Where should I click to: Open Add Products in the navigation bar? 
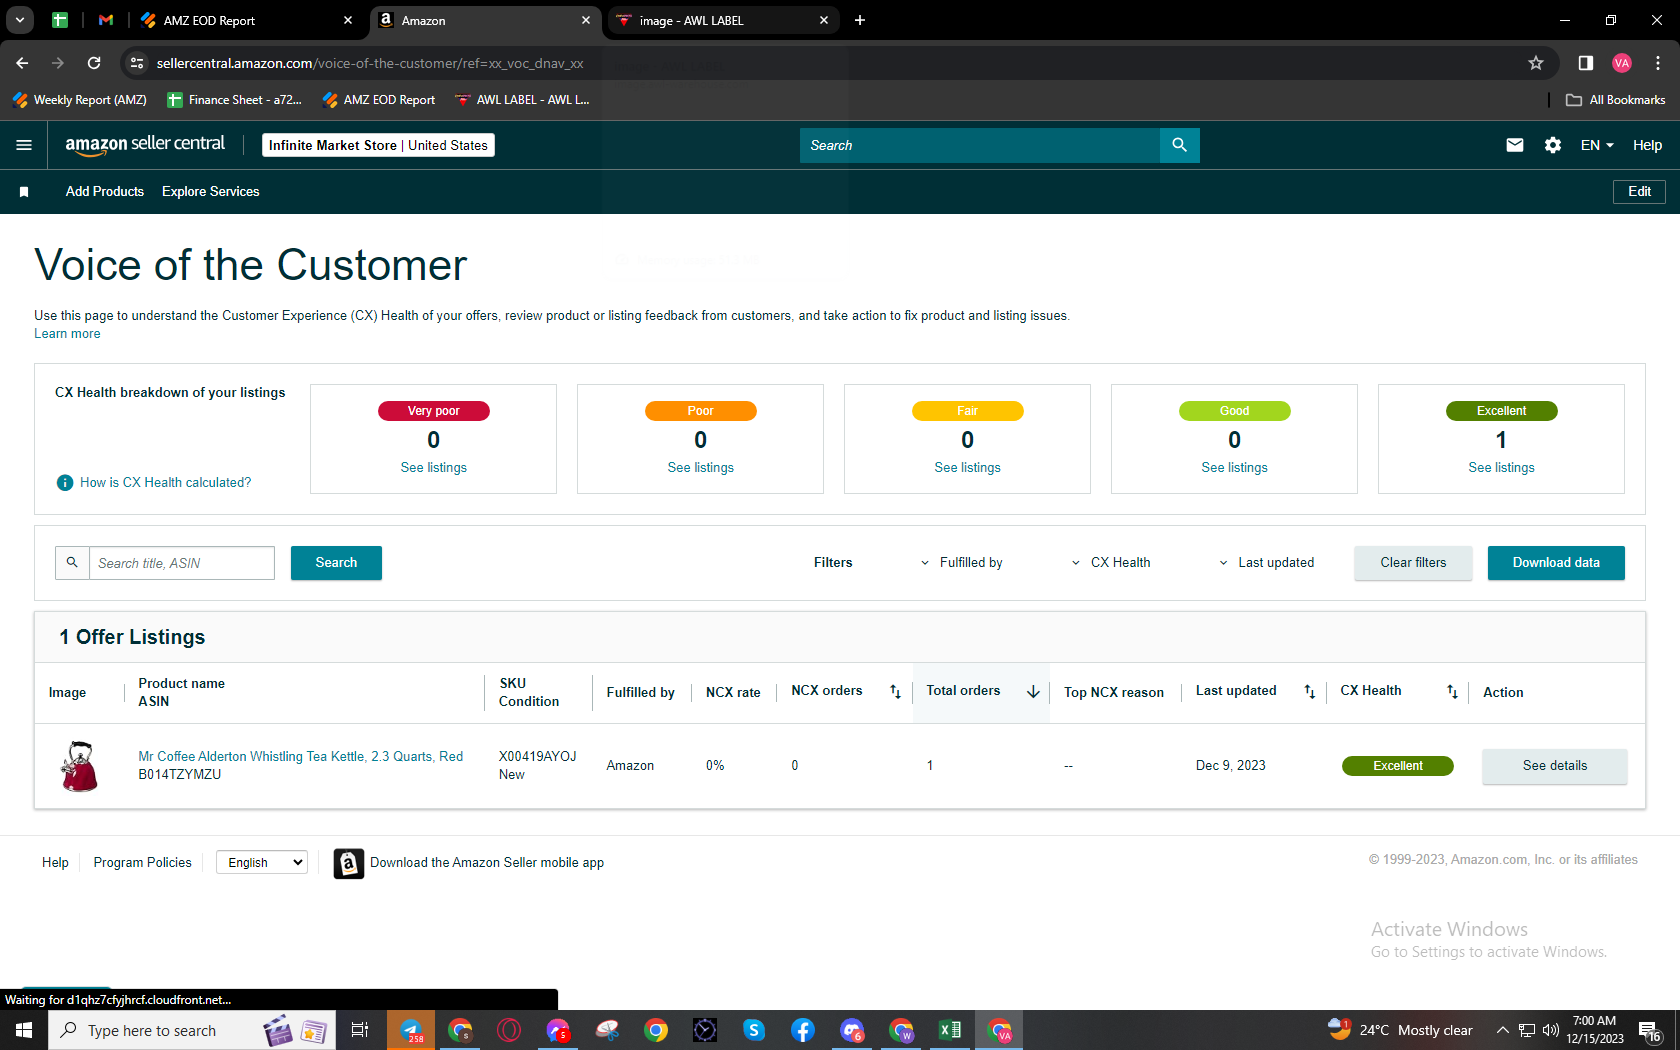click(x=105, y=192)
